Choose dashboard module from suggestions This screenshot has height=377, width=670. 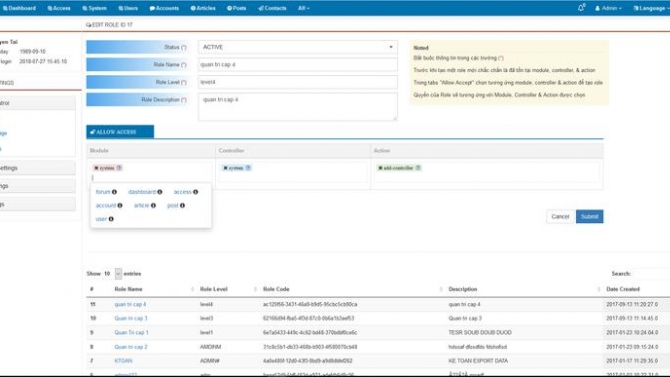click(142, 192)
